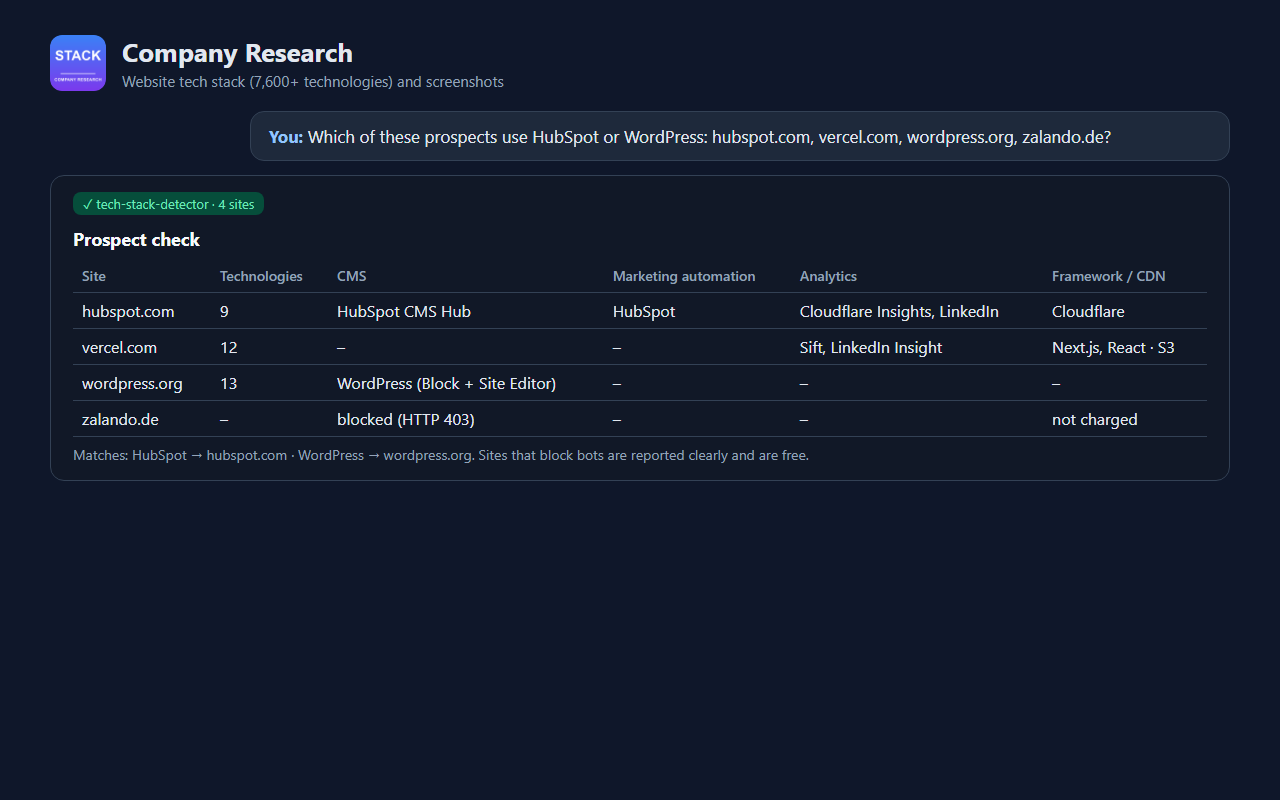1280x800 pixels.
Task: Select the Prospect check heading
Action: (x=136, y=240)
